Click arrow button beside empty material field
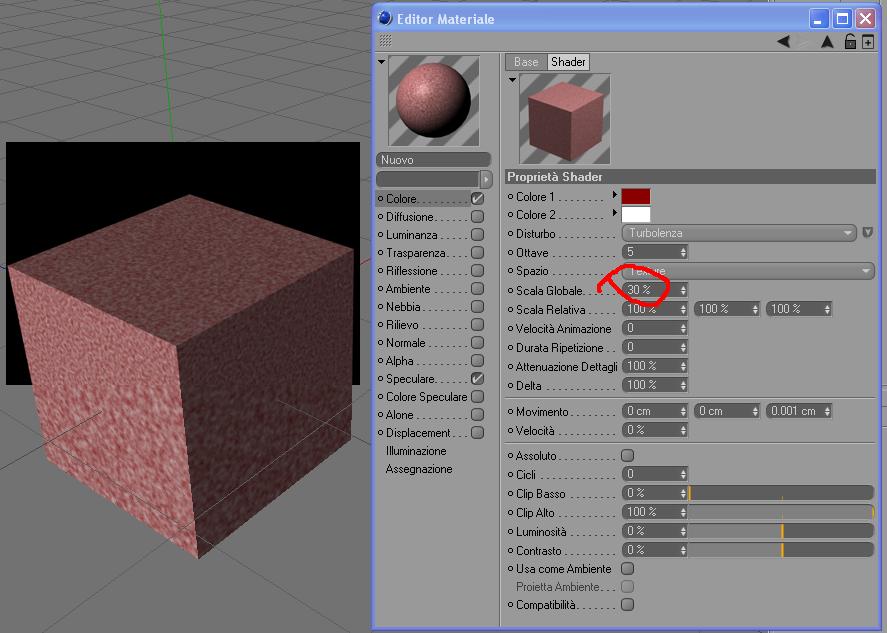Image resolution: width=887 pixels, height=633 pixels. coord(486,179)
